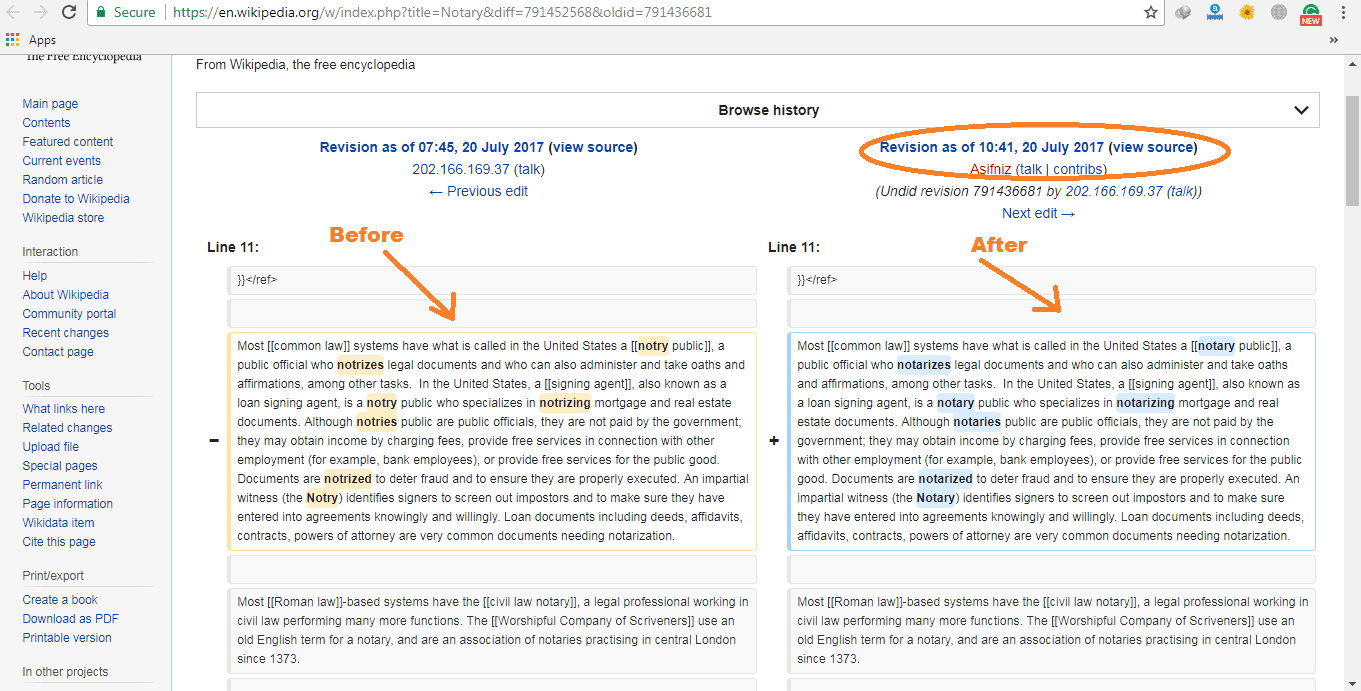The image size is (1361, 691).
Task: Click the gray globe extension icon
Action: point(1278,13)
